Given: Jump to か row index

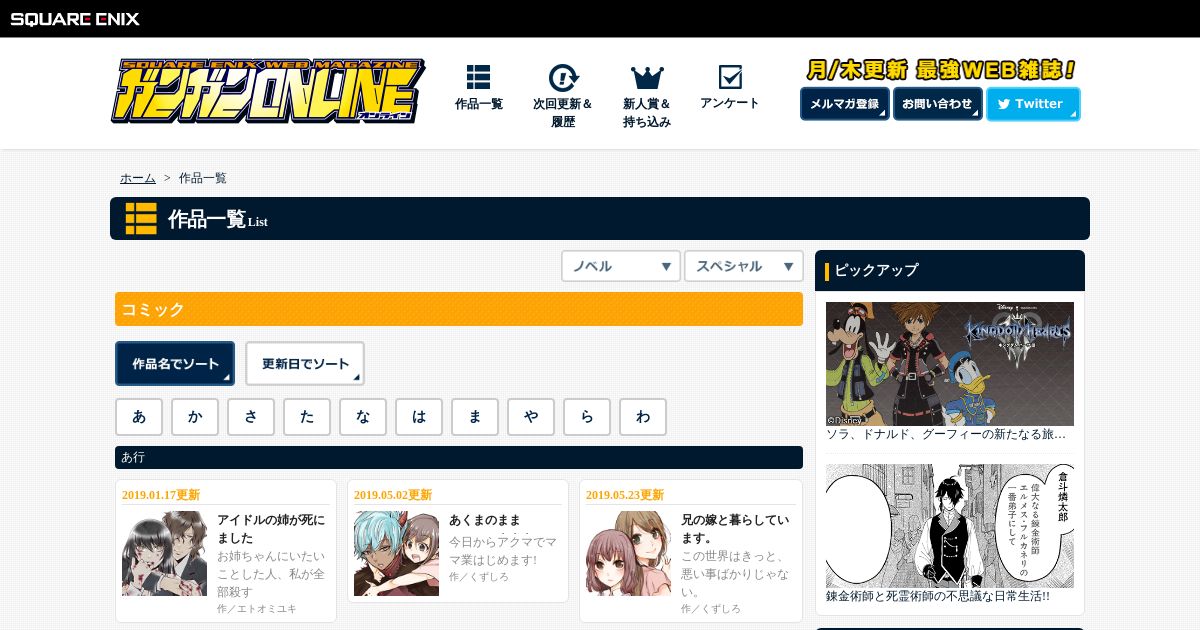Looking at the screenshot, I should tap(195, 417).
